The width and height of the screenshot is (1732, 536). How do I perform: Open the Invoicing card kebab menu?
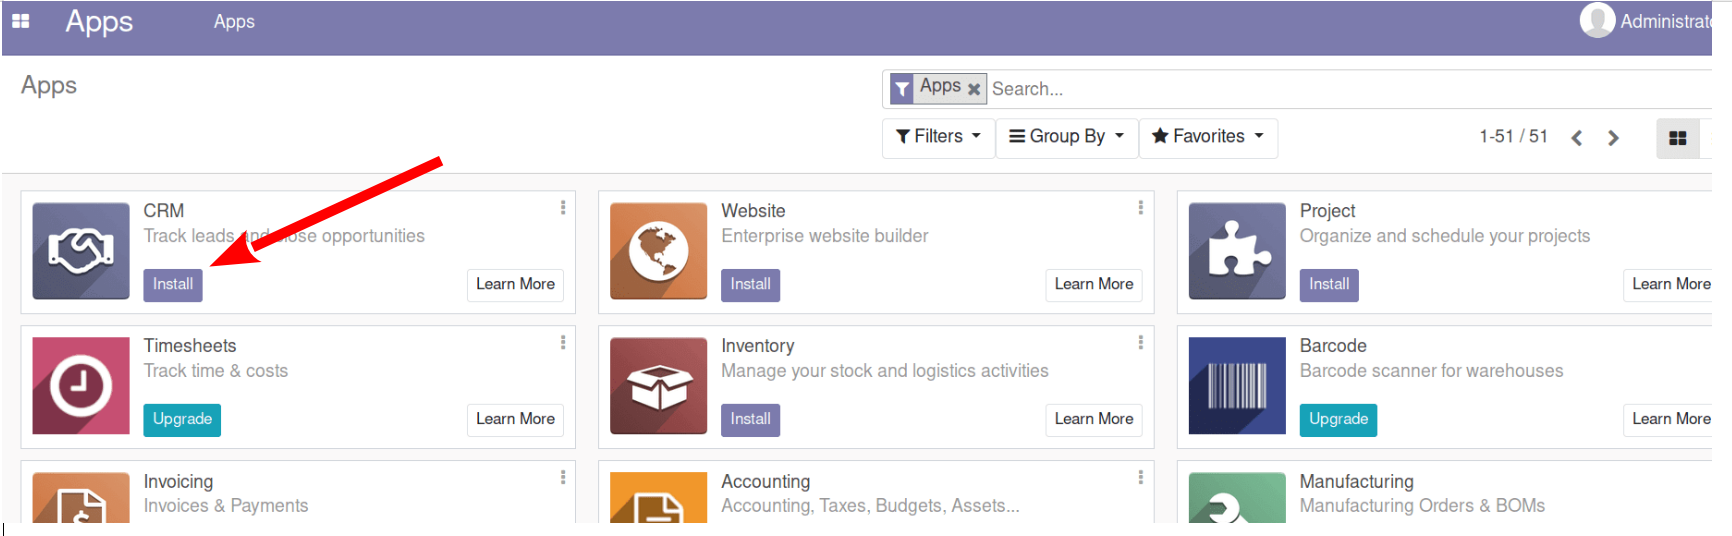tap(563, 478)
